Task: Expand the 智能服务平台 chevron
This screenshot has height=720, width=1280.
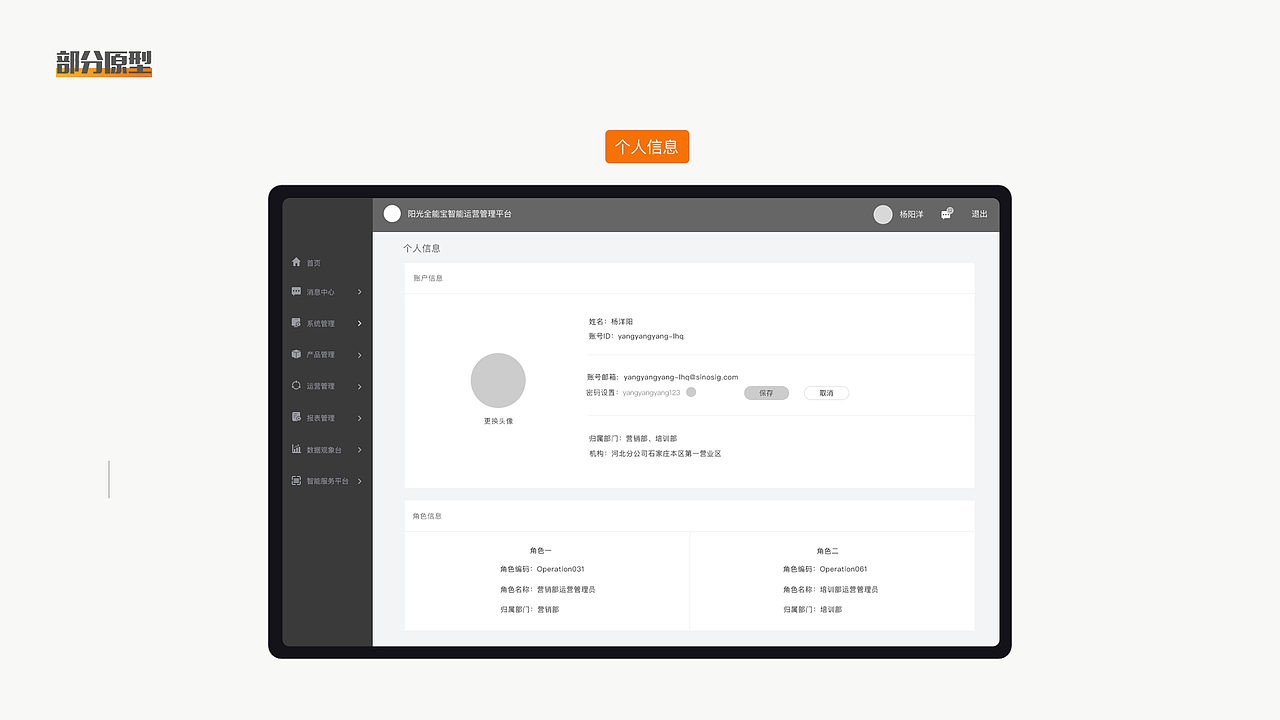Action: click(360, 481)
